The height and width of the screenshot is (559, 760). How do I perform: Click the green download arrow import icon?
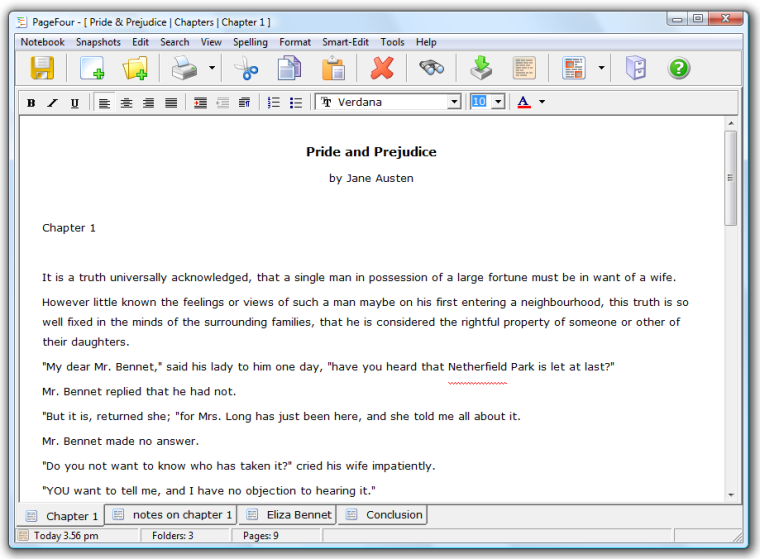[481, 68]
